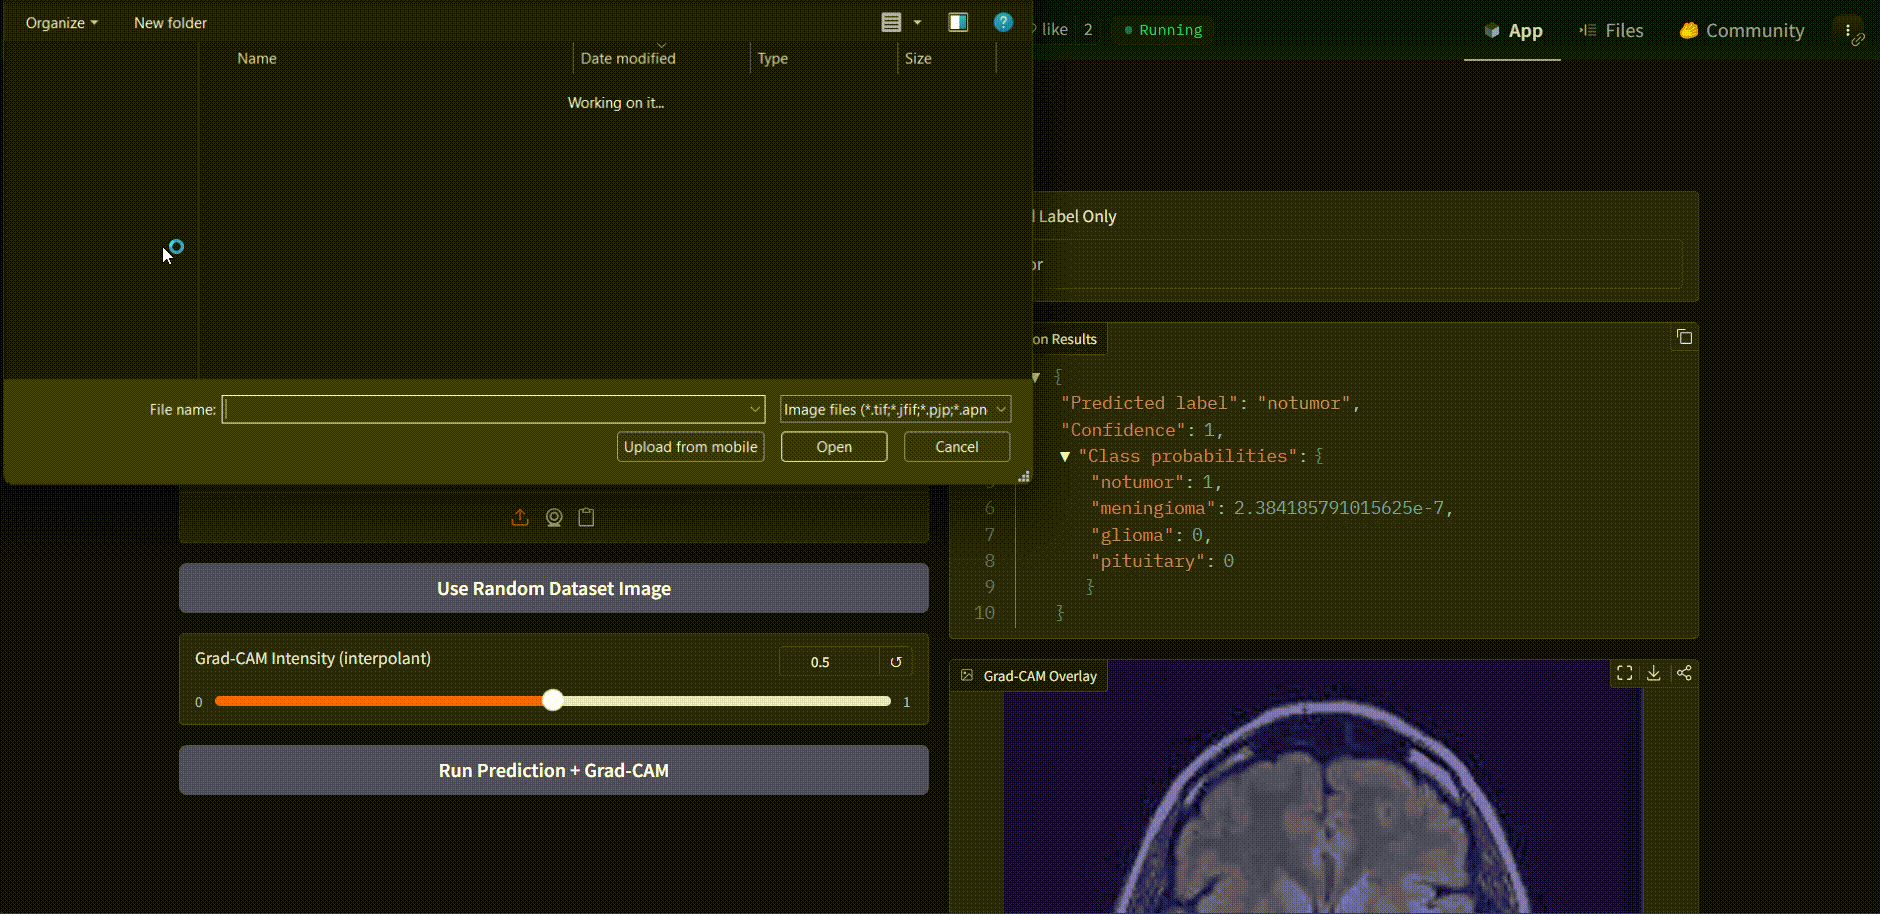Toggle the preview pane in file dialog

pos(959,21)
